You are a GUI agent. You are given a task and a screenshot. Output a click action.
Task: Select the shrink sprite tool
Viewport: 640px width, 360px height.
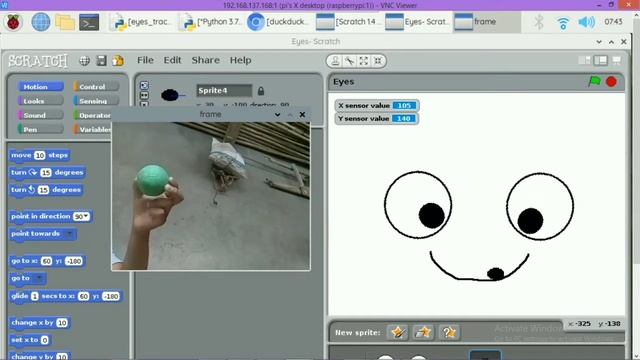(x=378, y=61)
